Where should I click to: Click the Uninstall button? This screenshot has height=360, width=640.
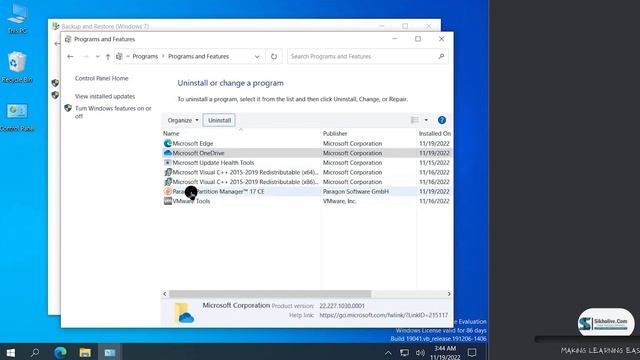click(219, 120)
